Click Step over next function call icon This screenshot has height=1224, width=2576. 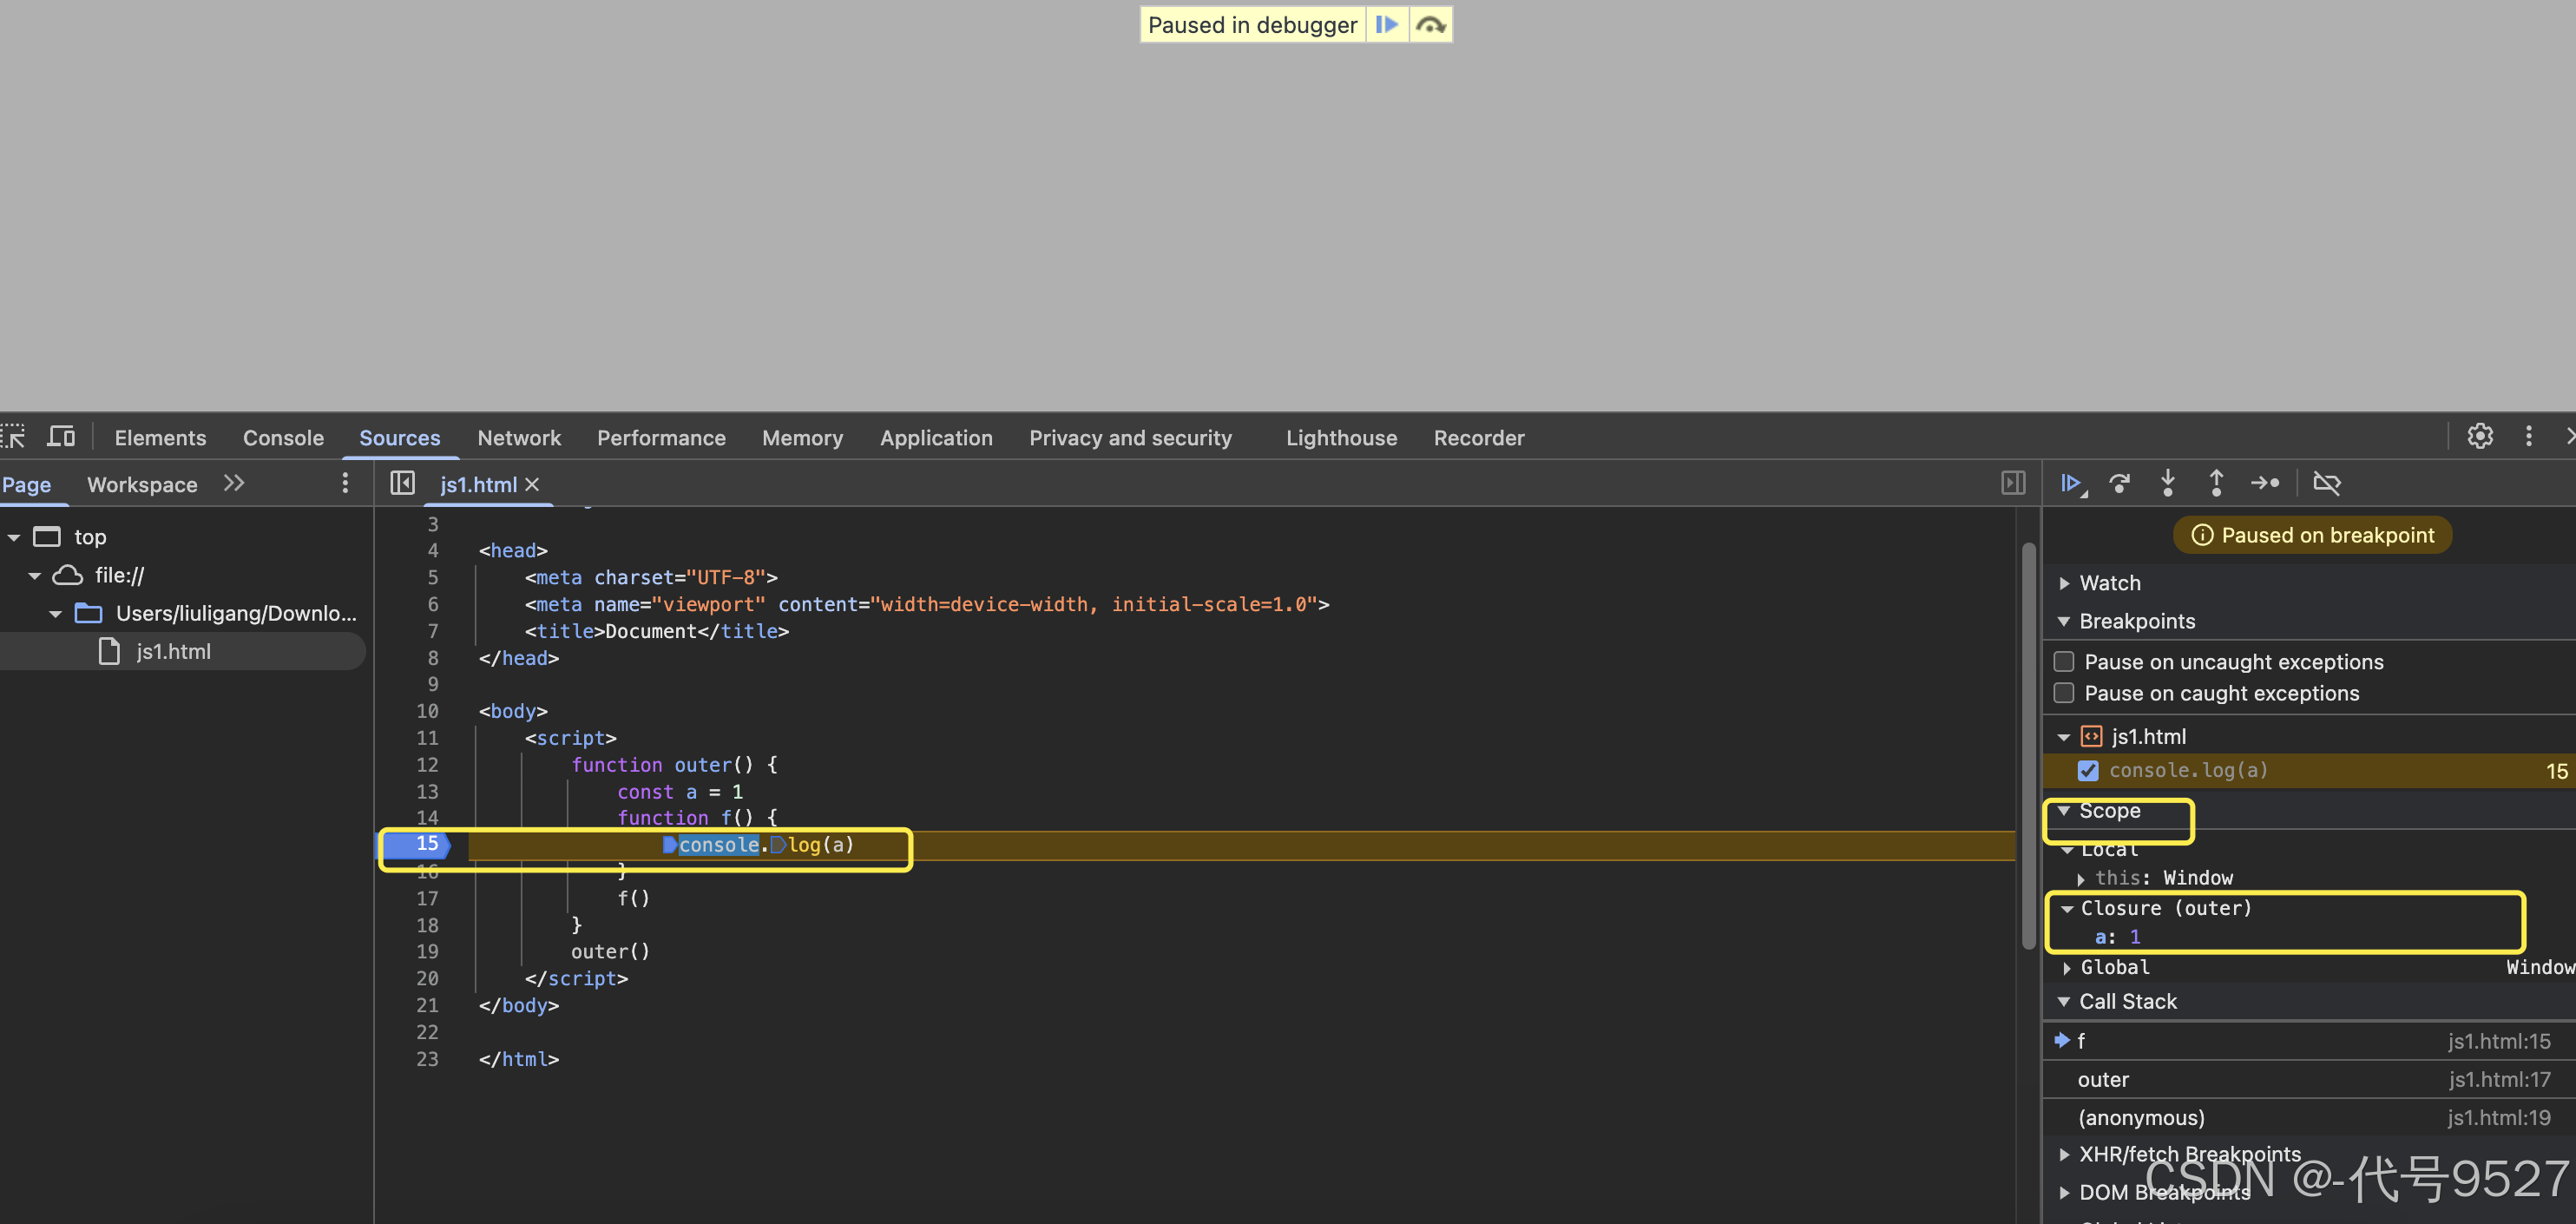click(2119, 484)
